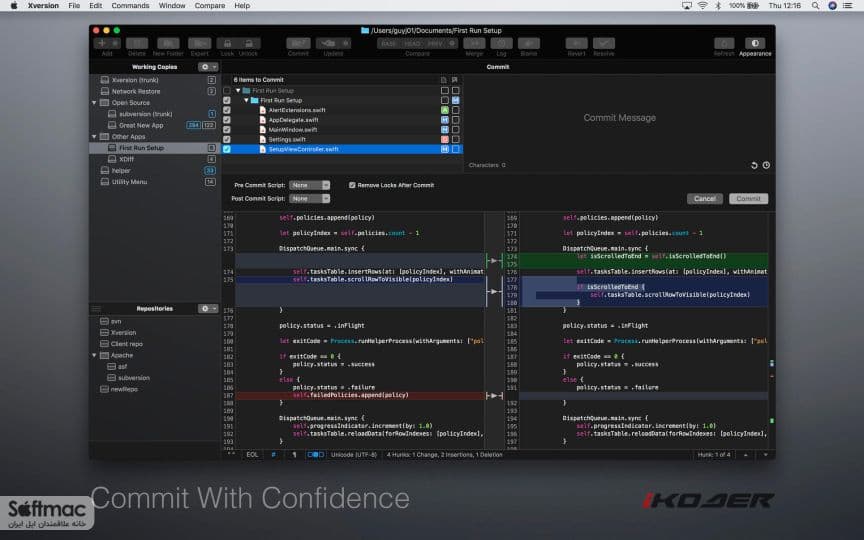Open the File menu
Image resolution: width=864 pixels, height=540 pixels.
coord(74,6)
